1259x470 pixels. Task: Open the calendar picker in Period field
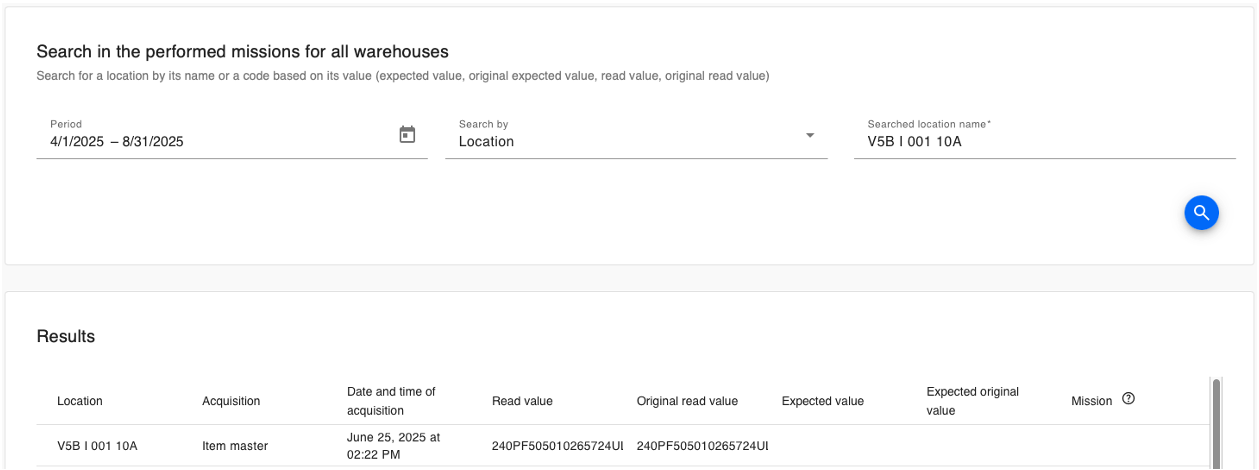[x=407, y=134]
